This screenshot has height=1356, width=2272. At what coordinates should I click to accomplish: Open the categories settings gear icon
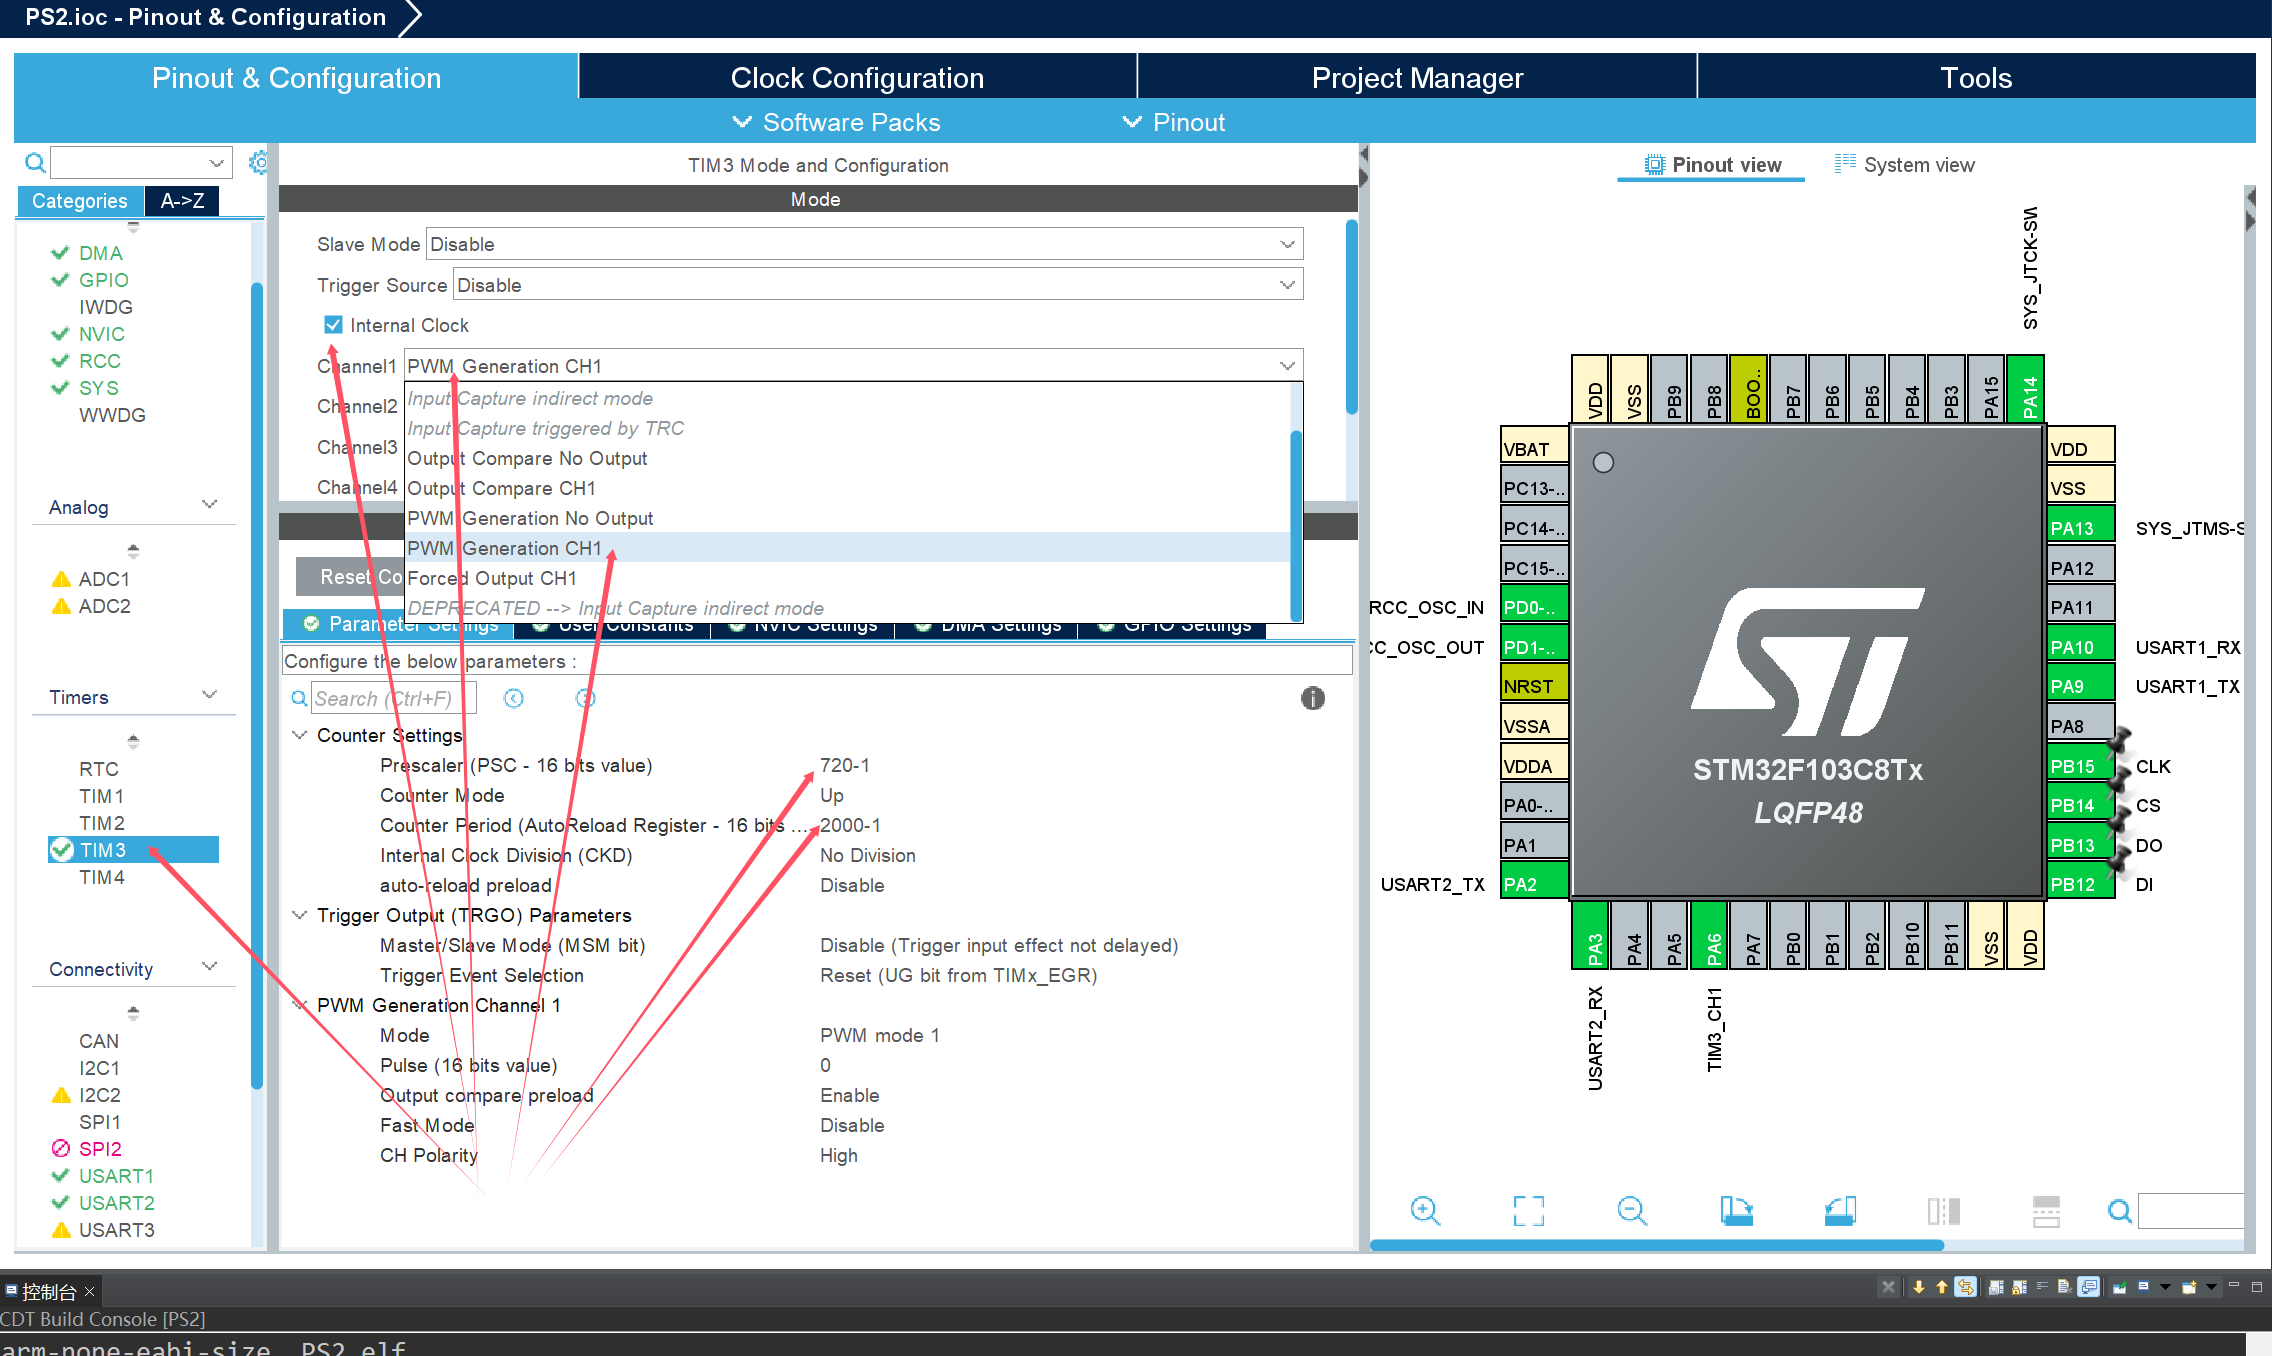(x=258, y=162)
